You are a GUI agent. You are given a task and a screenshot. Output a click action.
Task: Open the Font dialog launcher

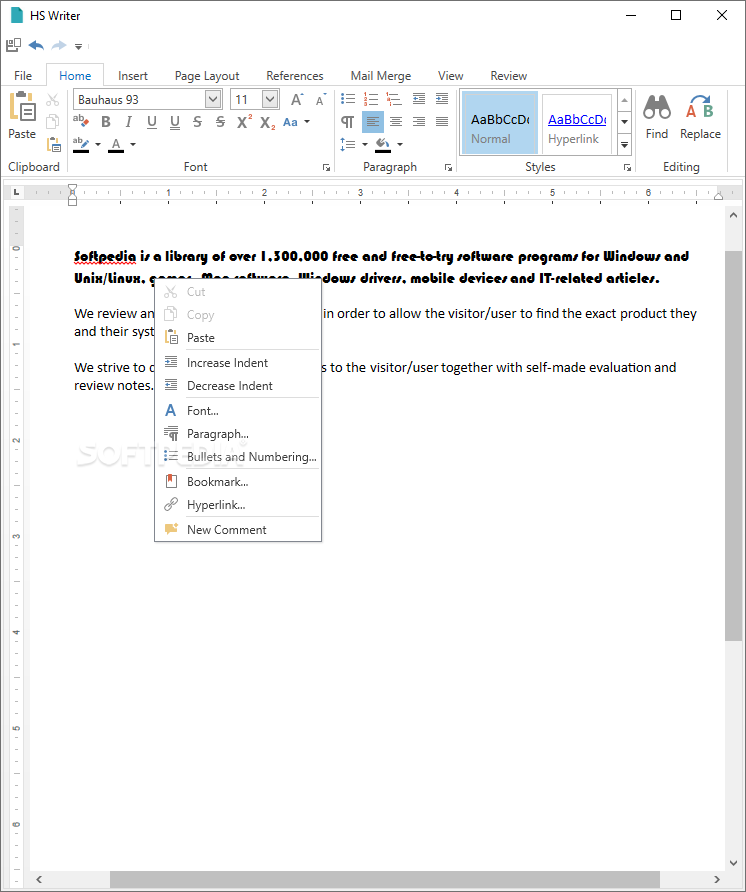327,167
